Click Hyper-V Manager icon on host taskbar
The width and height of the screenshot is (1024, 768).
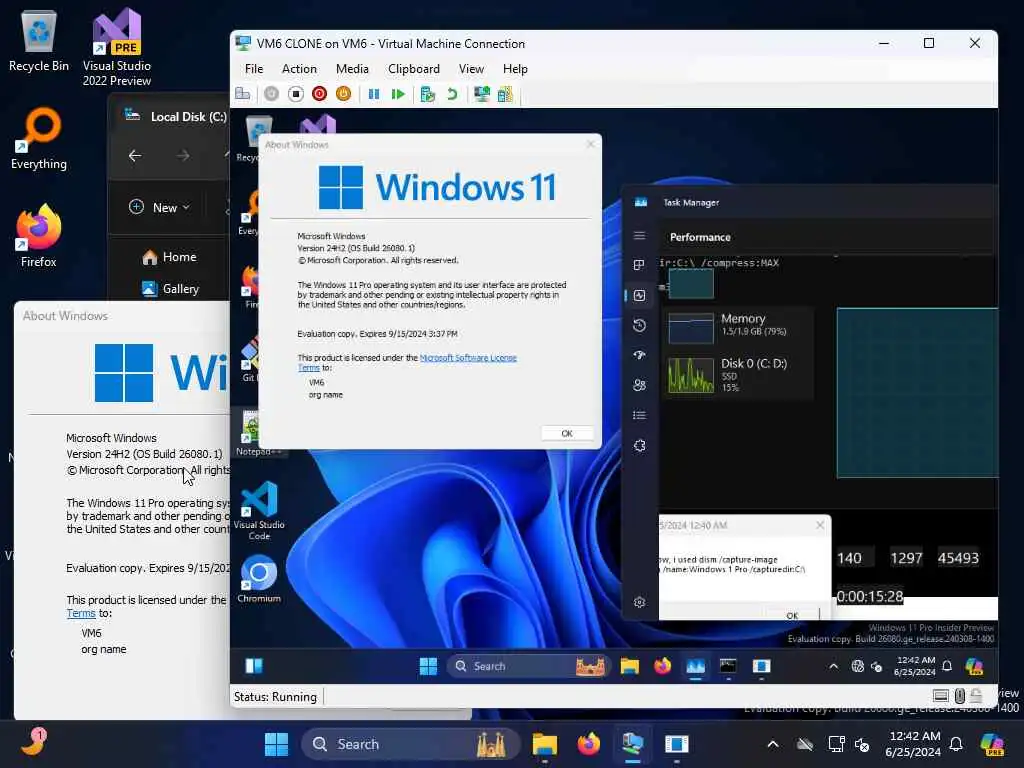pyautogui.click(x=632, y=744)
